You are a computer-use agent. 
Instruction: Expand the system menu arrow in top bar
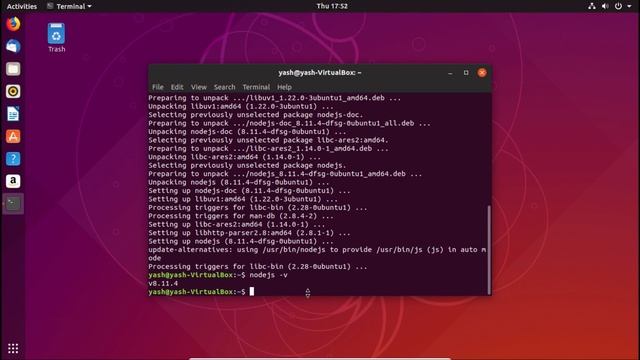[629, 6]
